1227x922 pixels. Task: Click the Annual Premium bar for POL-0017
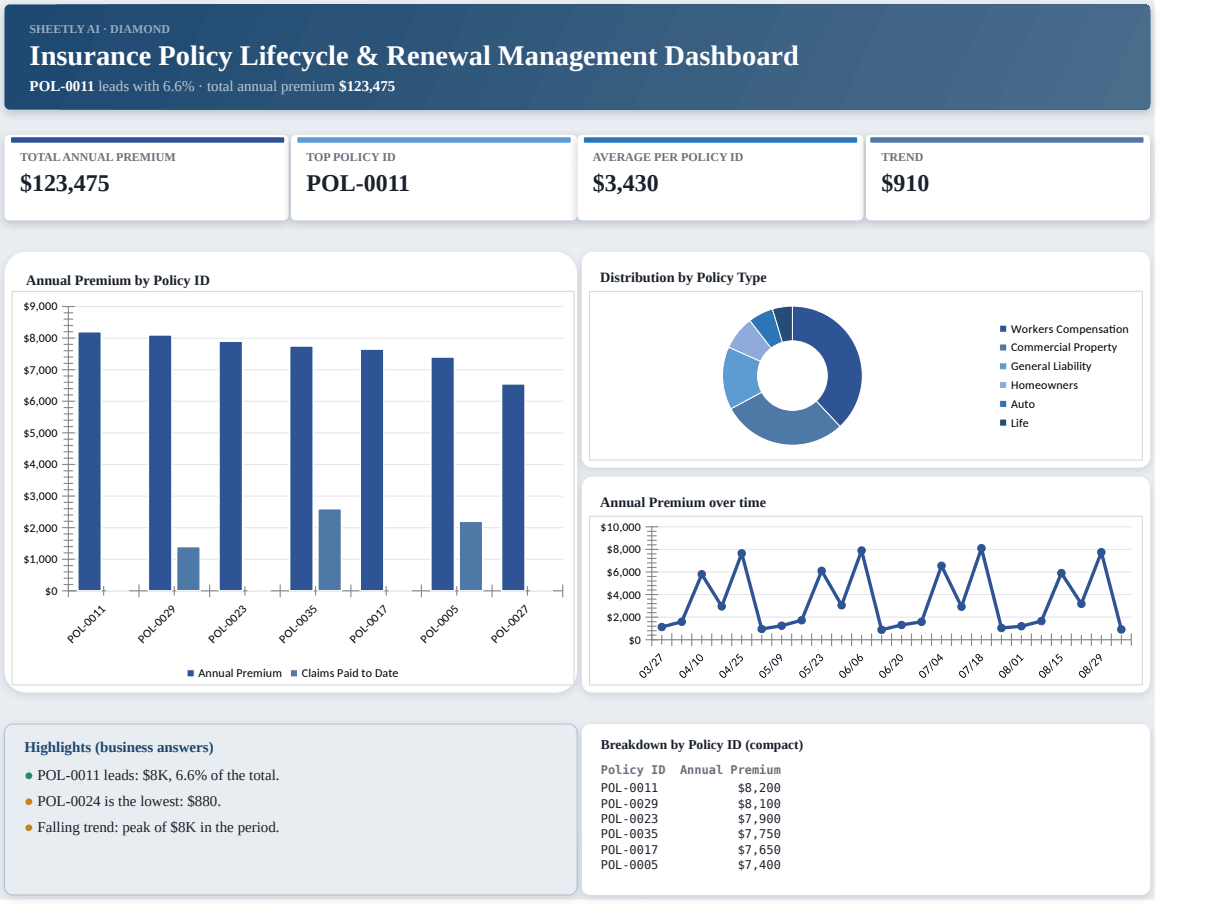372,470
